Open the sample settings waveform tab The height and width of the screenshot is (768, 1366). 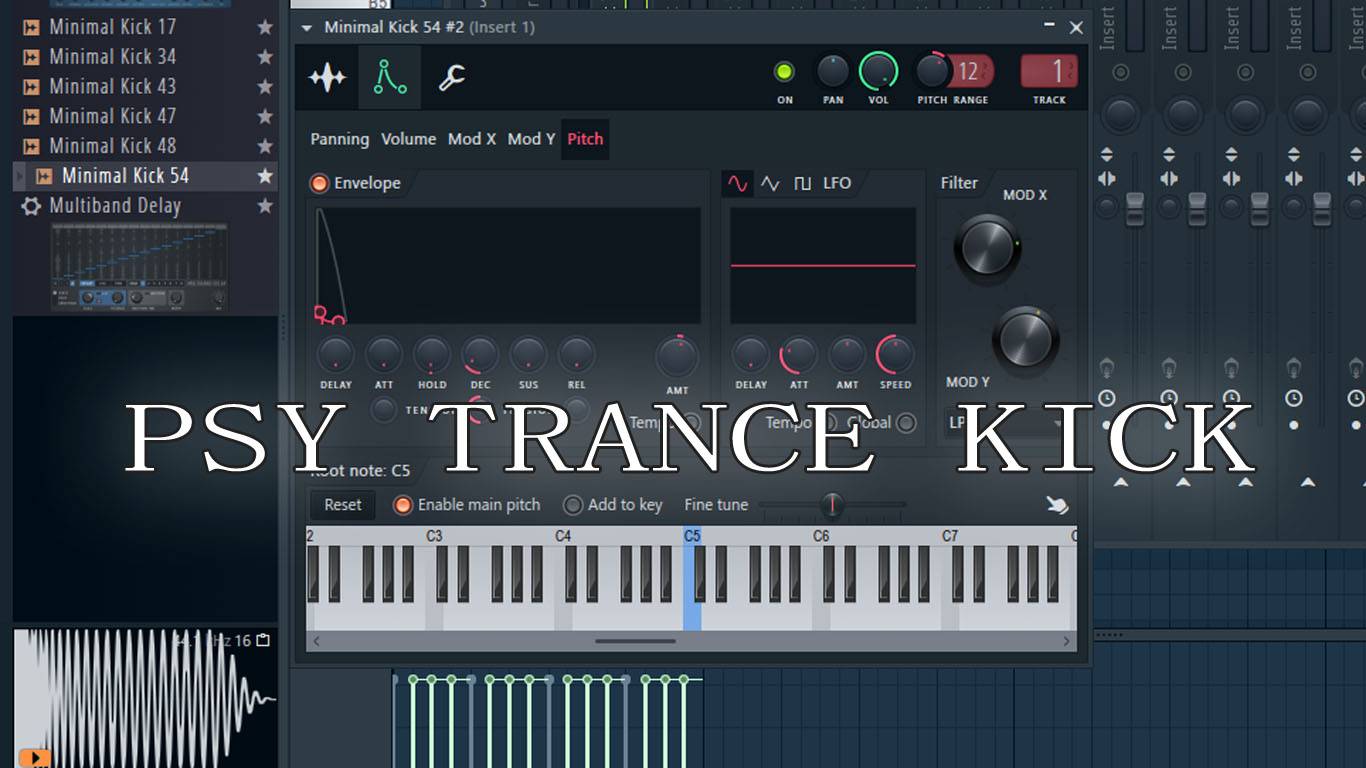[327, 77]
